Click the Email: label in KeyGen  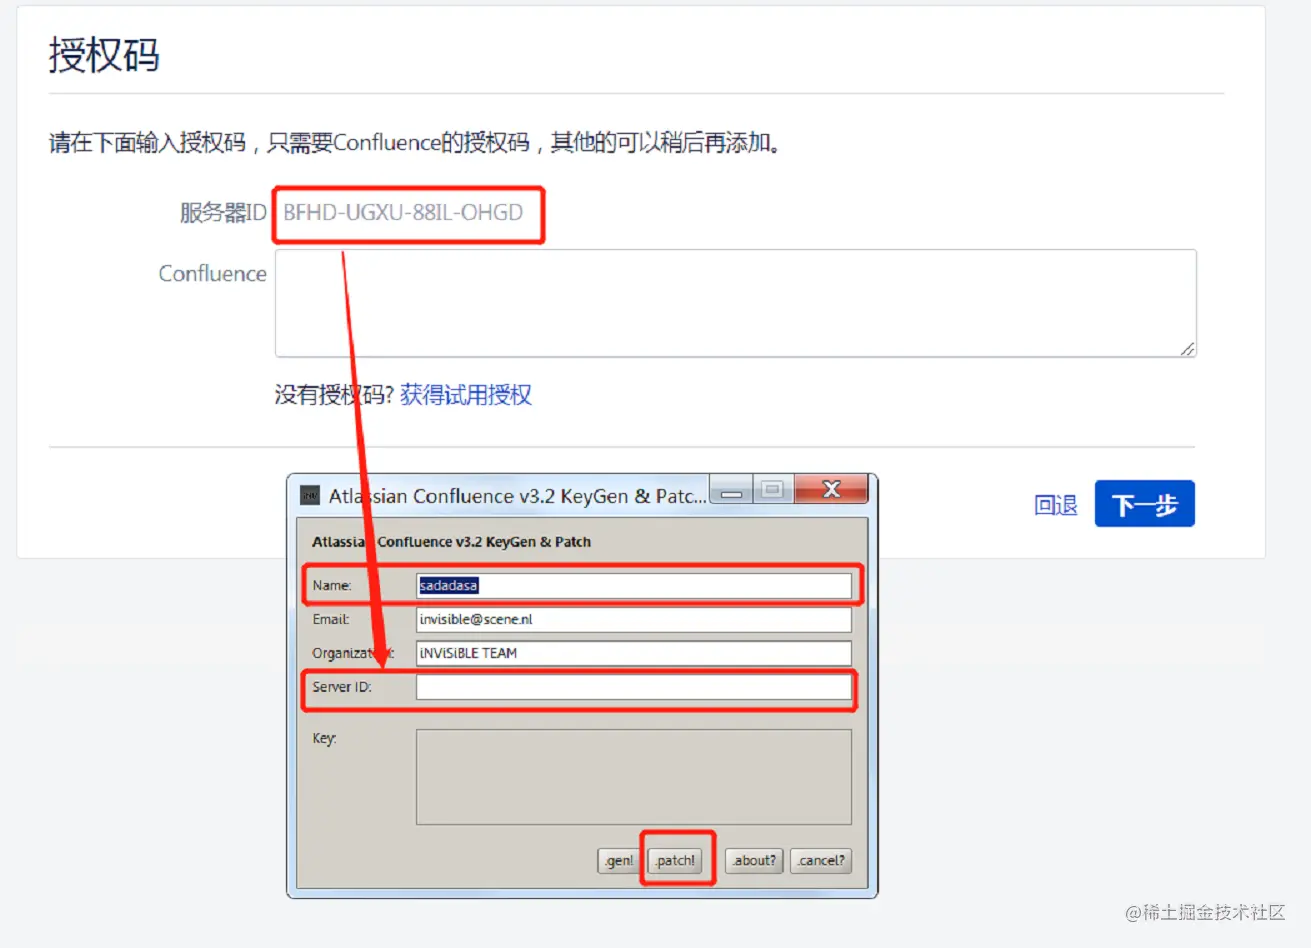coord(330,620)
